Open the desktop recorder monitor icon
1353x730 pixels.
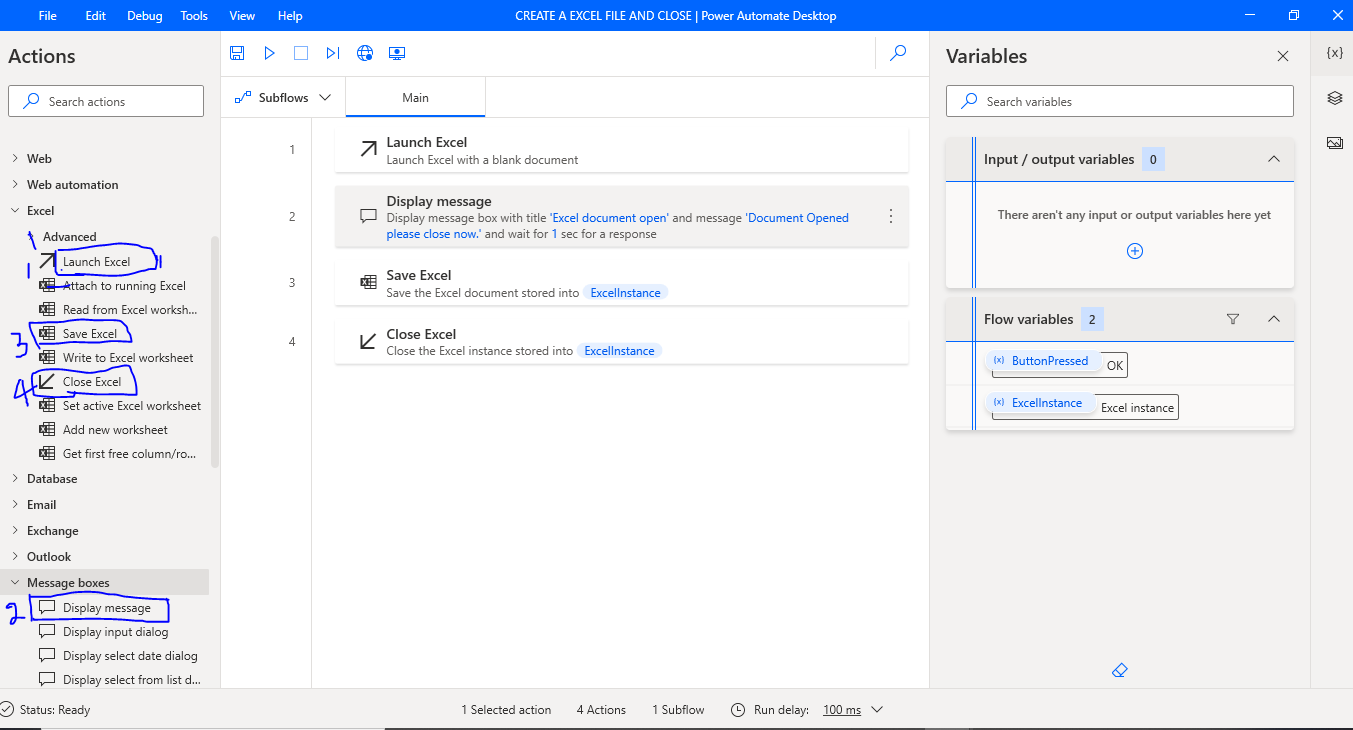(397, 53)
